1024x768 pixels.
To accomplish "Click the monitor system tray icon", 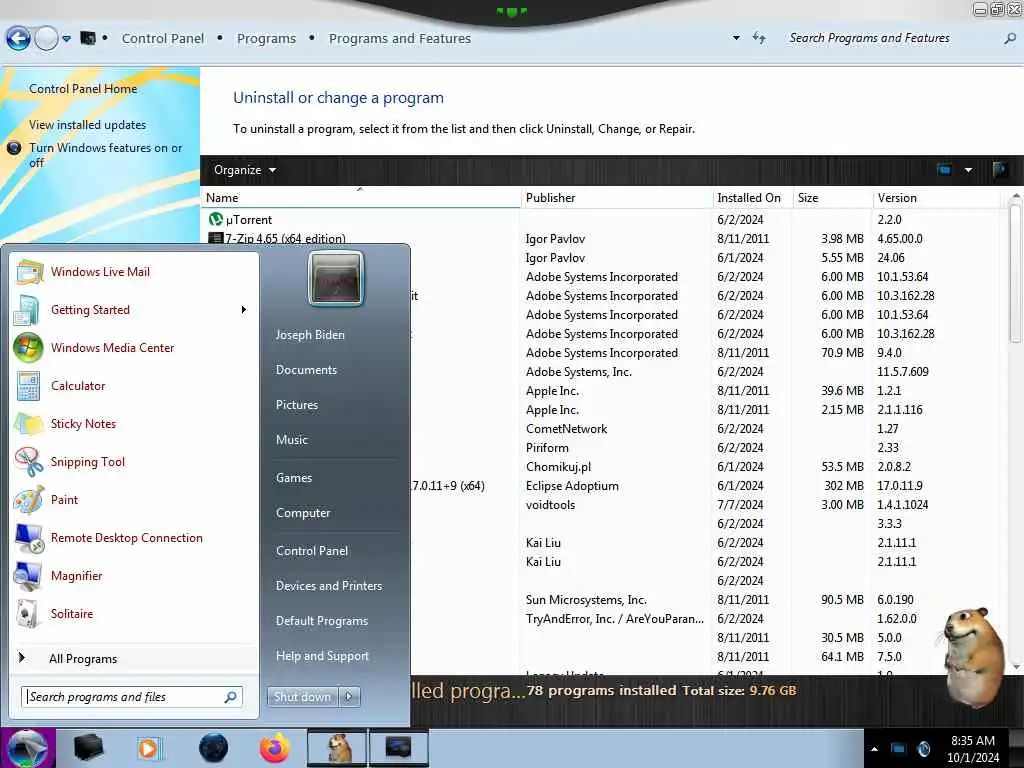I will point(899,748).
